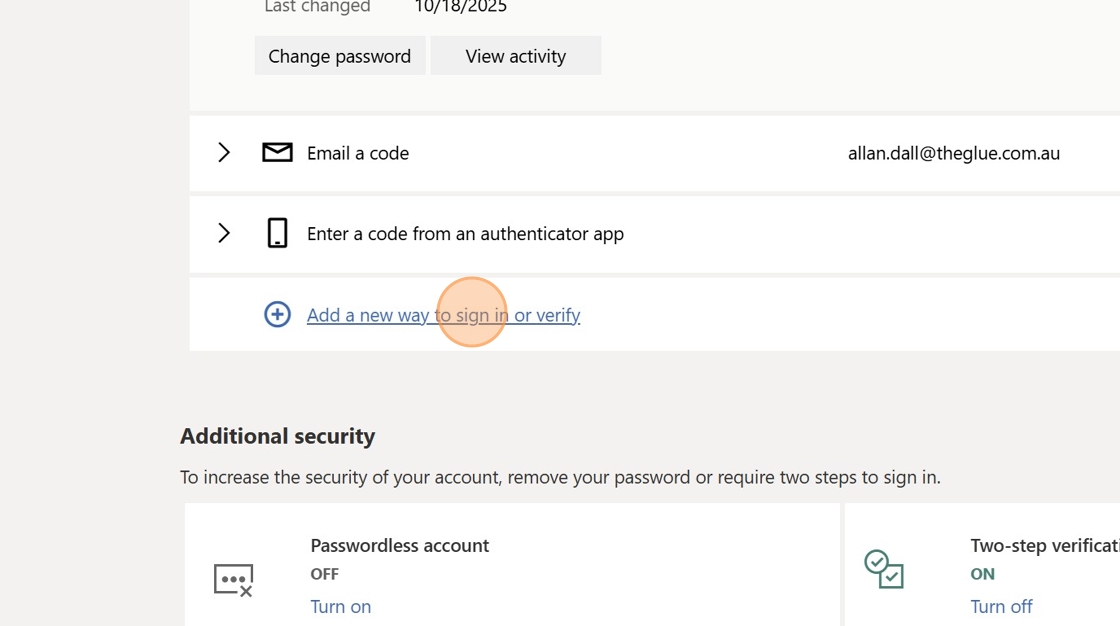Expand the authenticator app row chevron
Image resolution: width=1120 pixels, height=626 pixels.
224,233
